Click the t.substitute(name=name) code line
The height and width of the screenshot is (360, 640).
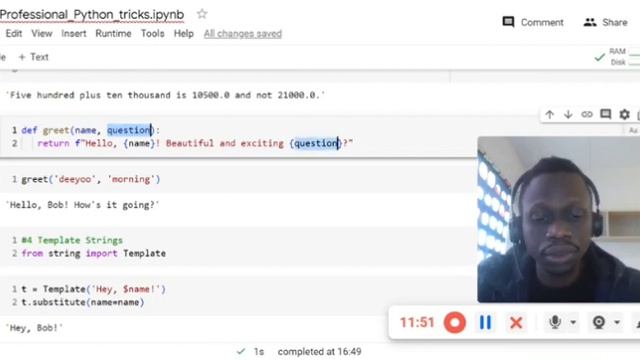[83, 302]
